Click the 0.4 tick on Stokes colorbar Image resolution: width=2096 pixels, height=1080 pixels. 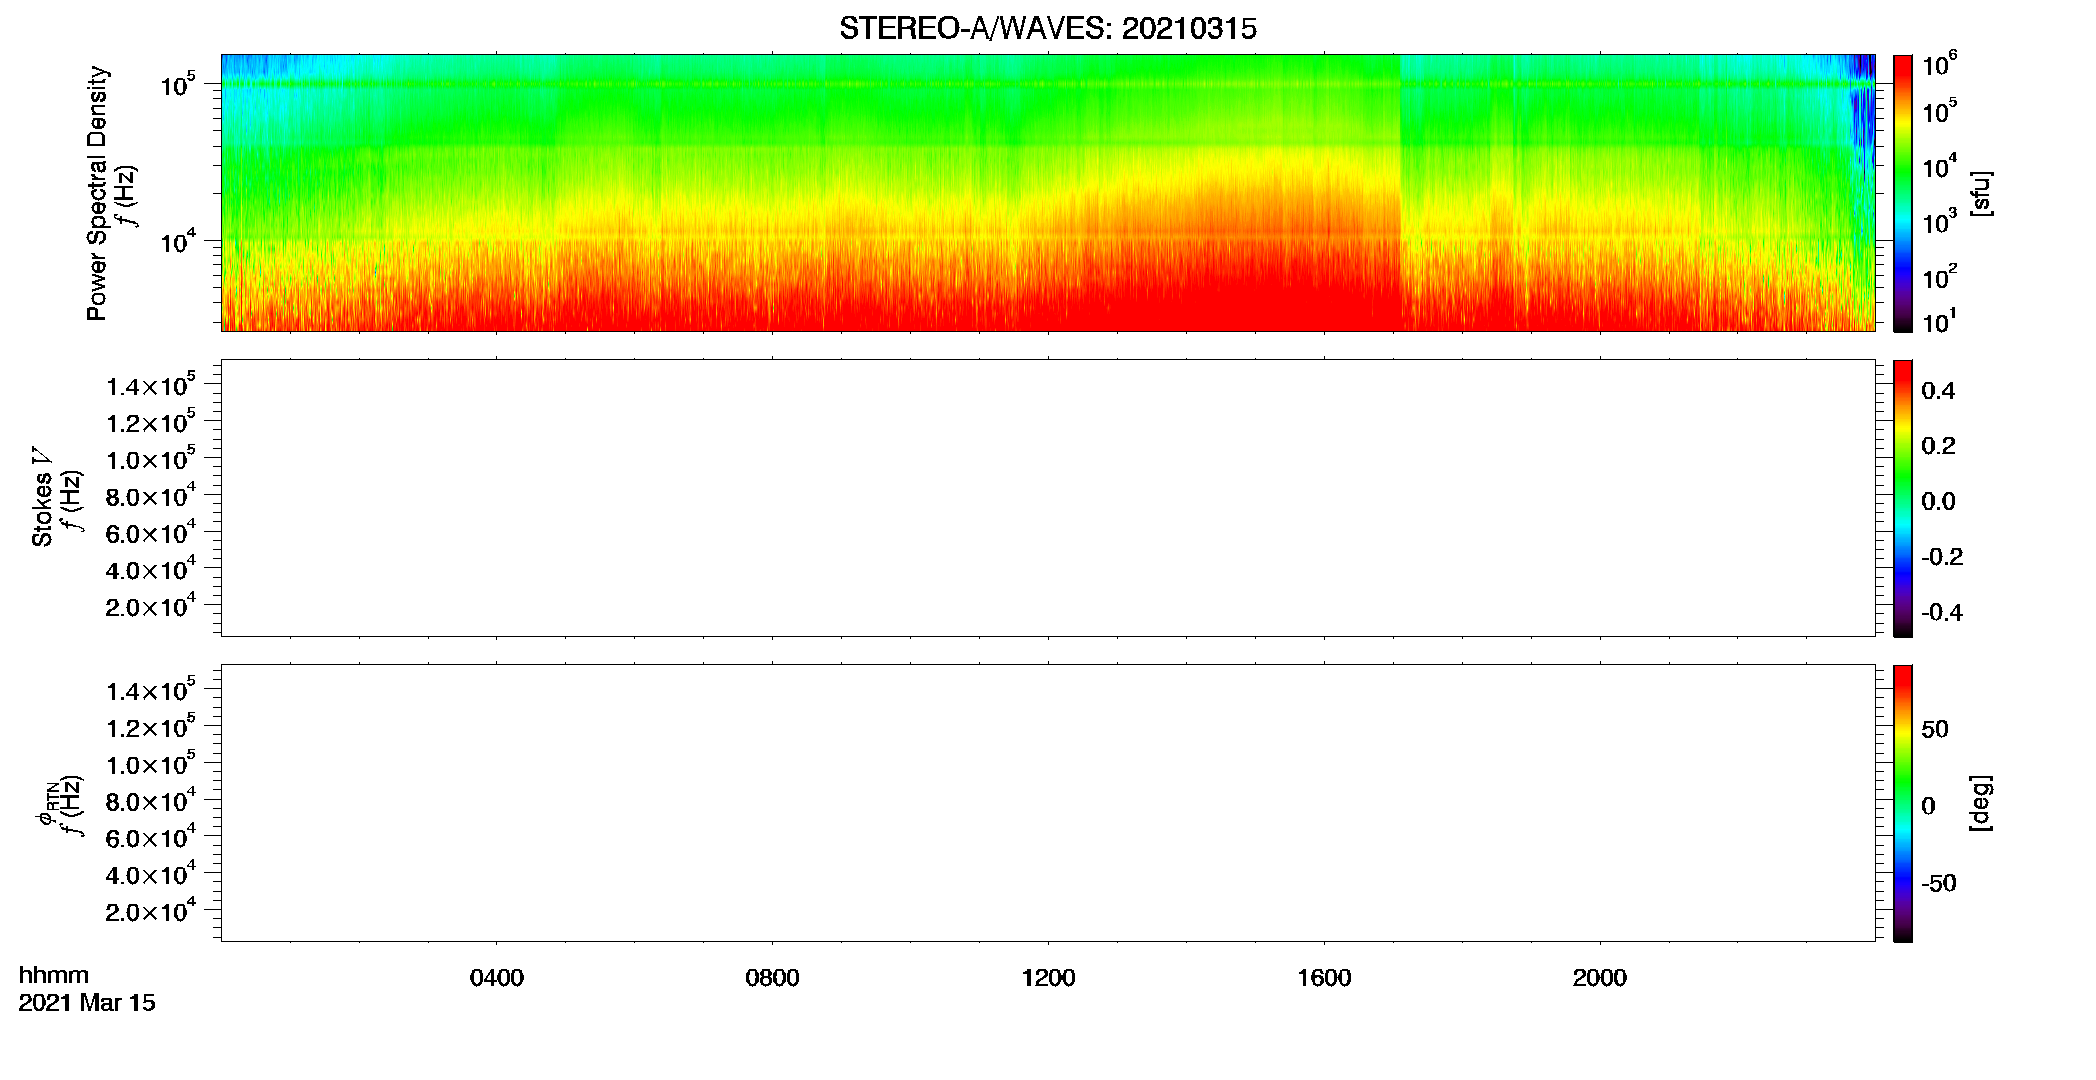(x=1938, y=391)
